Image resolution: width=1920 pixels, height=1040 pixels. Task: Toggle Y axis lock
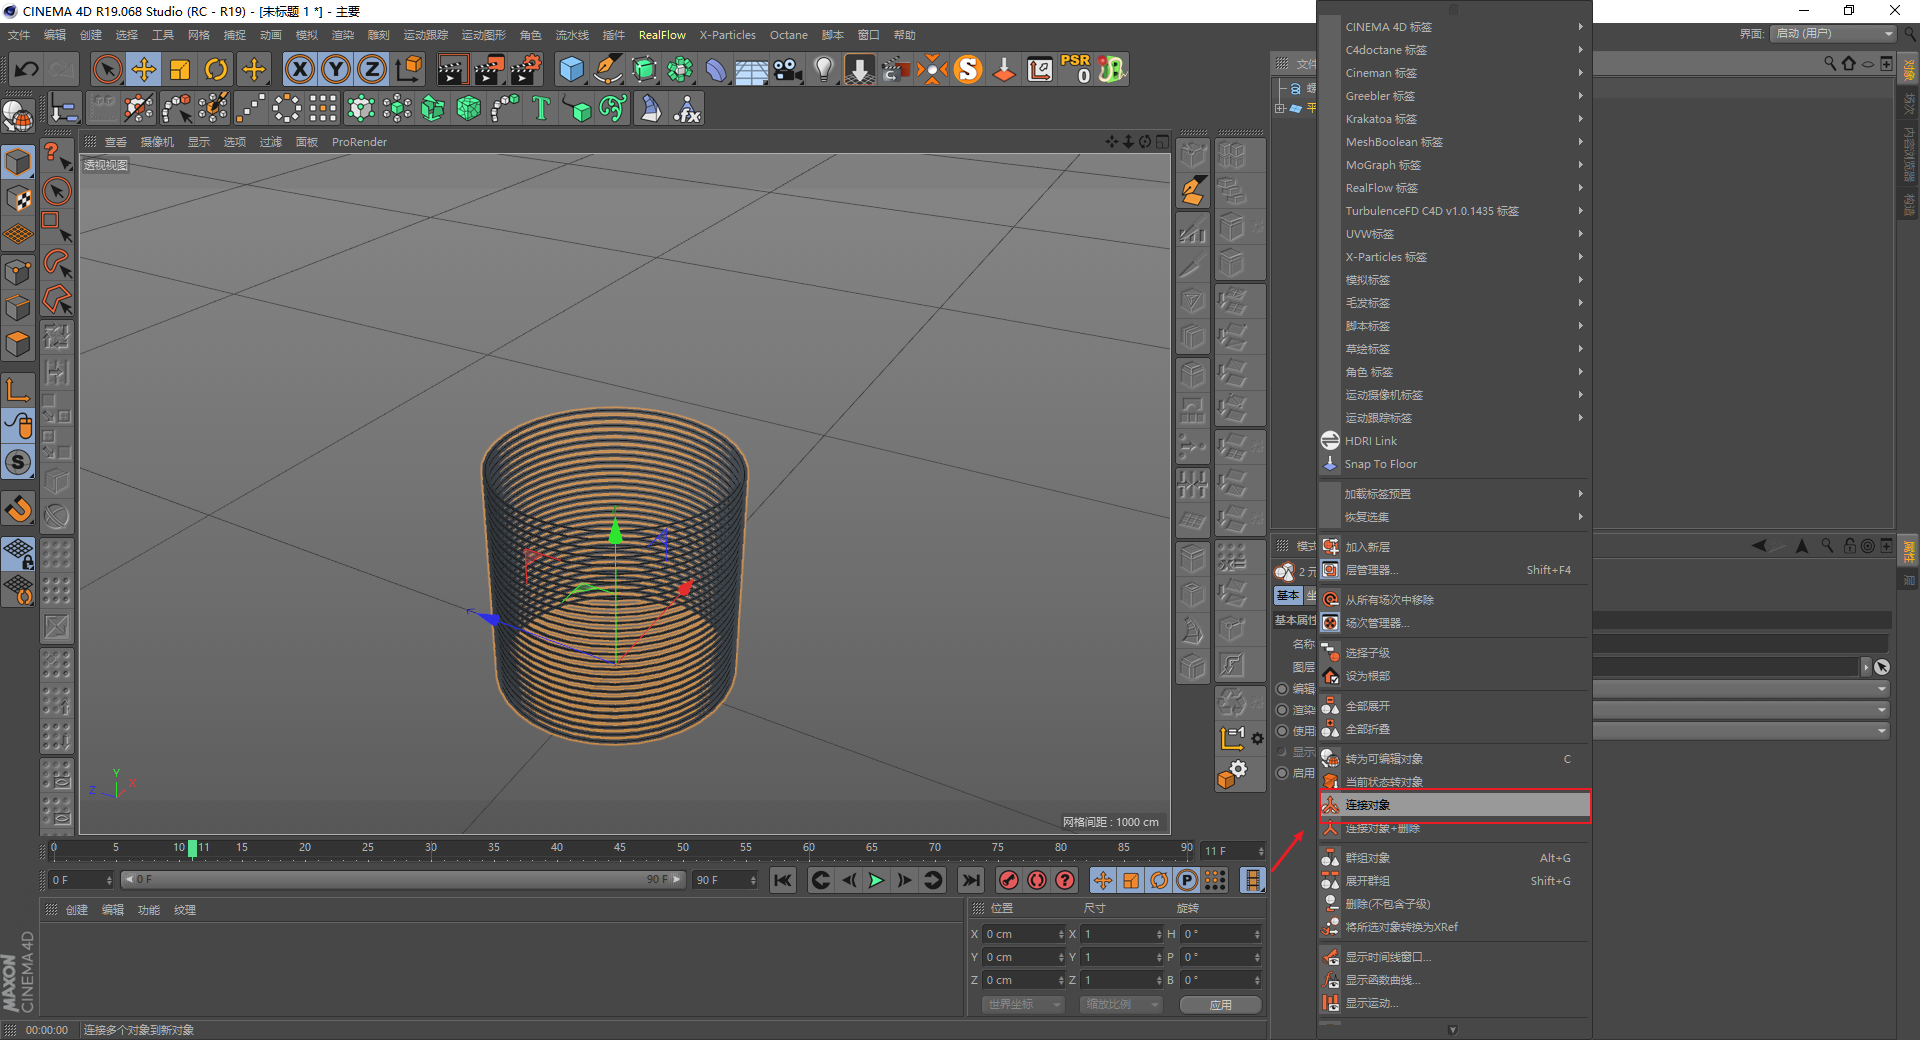[x=336, y=69]
